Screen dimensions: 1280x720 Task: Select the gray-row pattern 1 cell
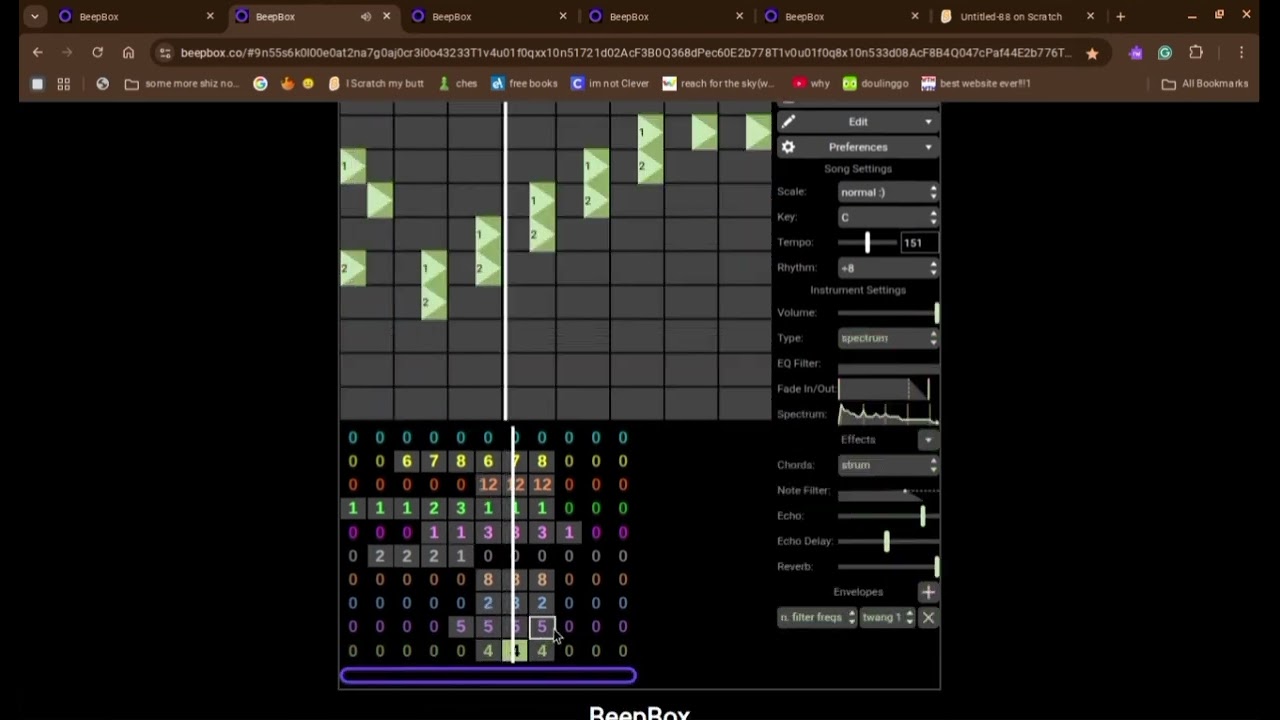pos(461,556)
